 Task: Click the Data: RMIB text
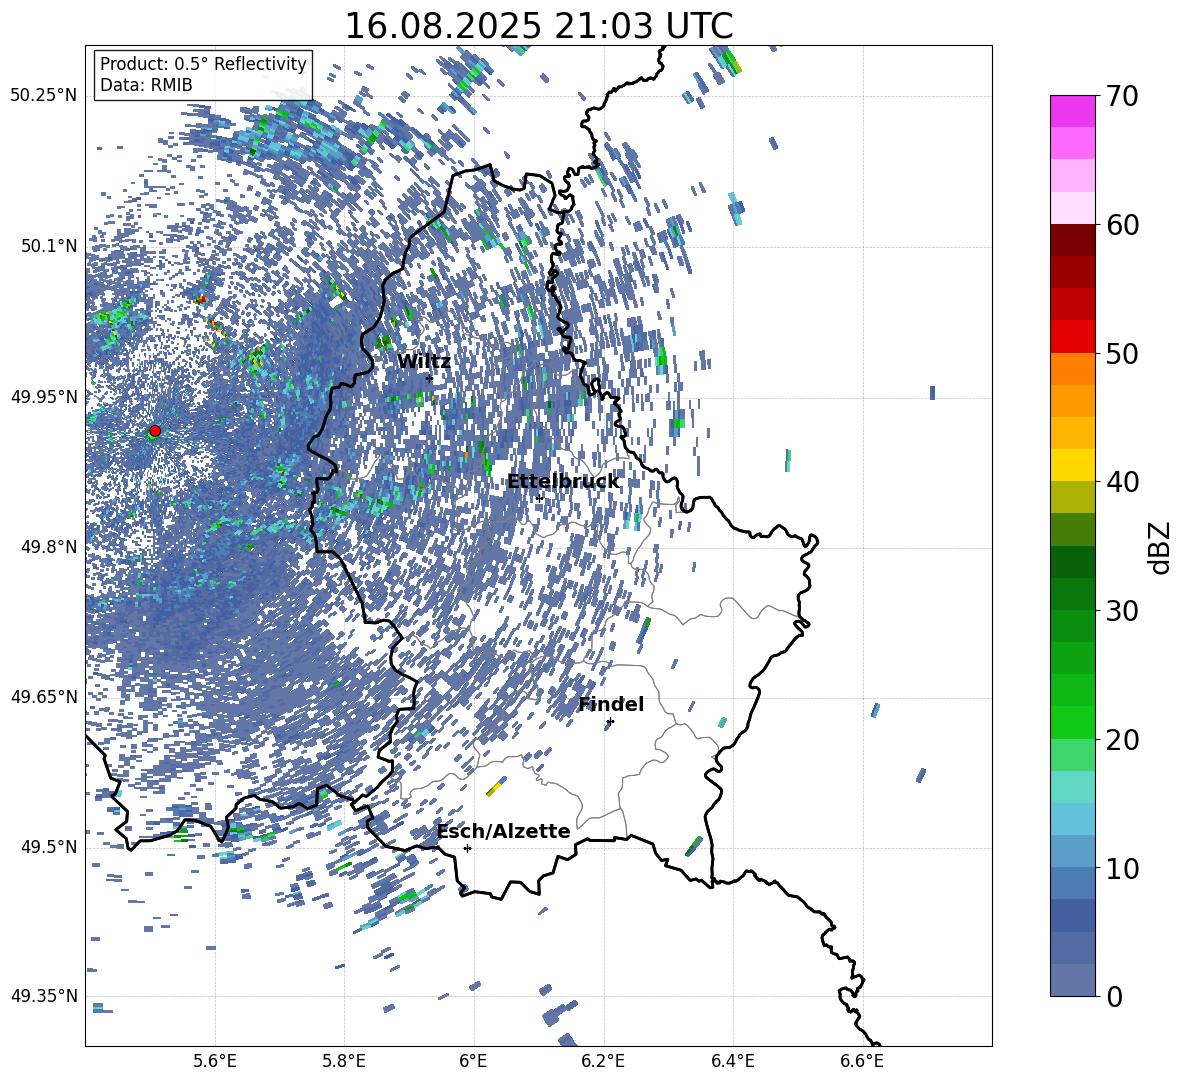(146, 85)
